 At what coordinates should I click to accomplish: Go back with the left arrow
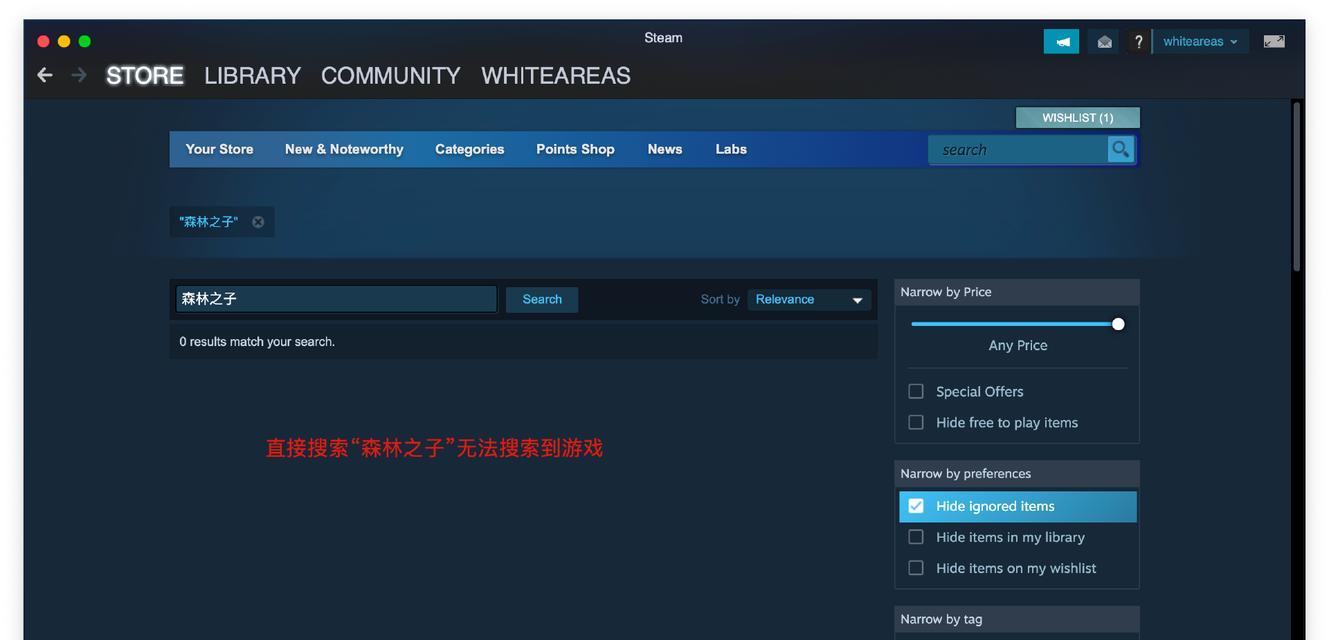[44, 75]
